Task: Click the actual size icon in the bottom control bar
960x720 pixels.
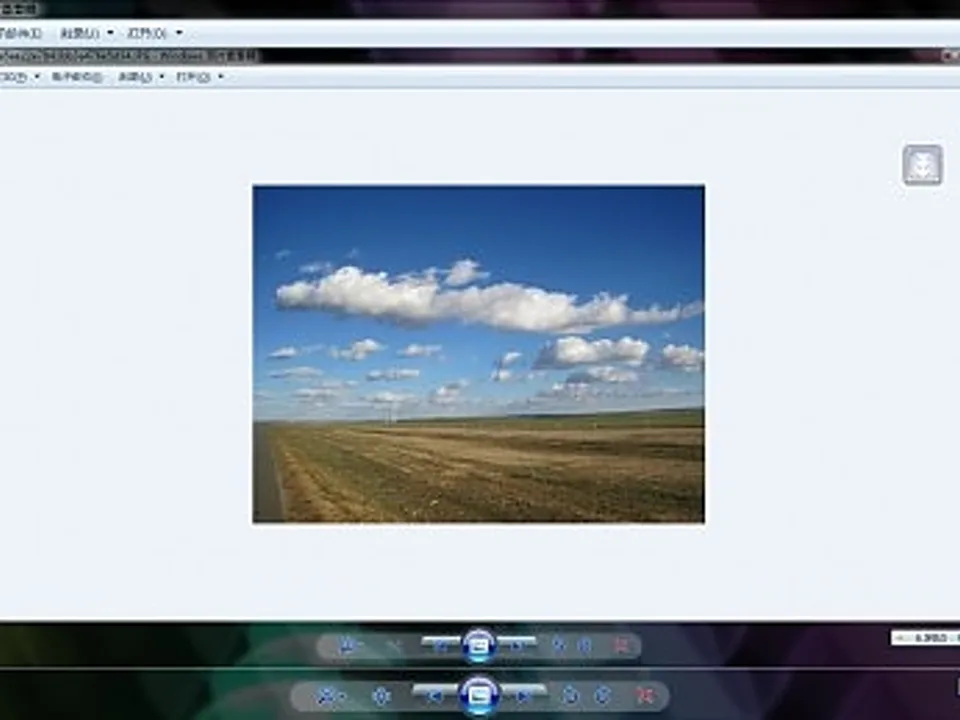Action: point(381,695)
